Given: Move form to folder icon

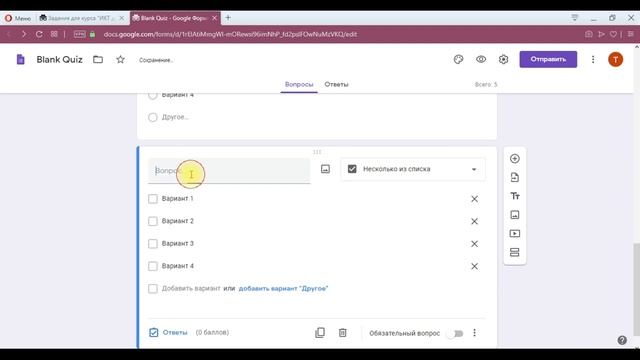Looking at the screenshot, I should coord(98,60).
